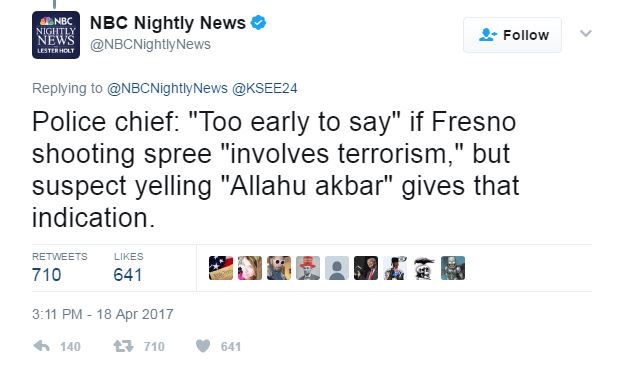Open the @NBCNightlyNews handle under the name

(150, 44)
